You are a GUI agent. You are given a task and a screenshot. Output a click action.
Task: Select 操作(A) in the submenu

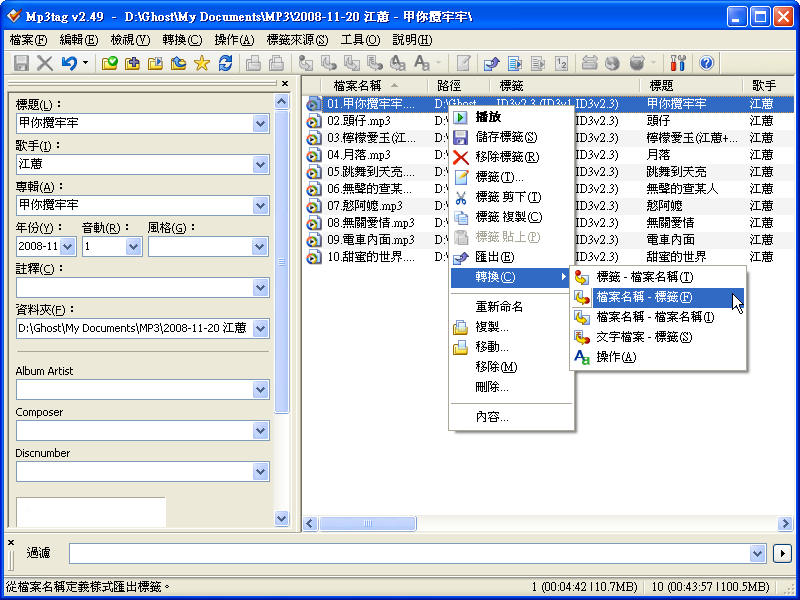pyautogui.click(x=658, y=357)
